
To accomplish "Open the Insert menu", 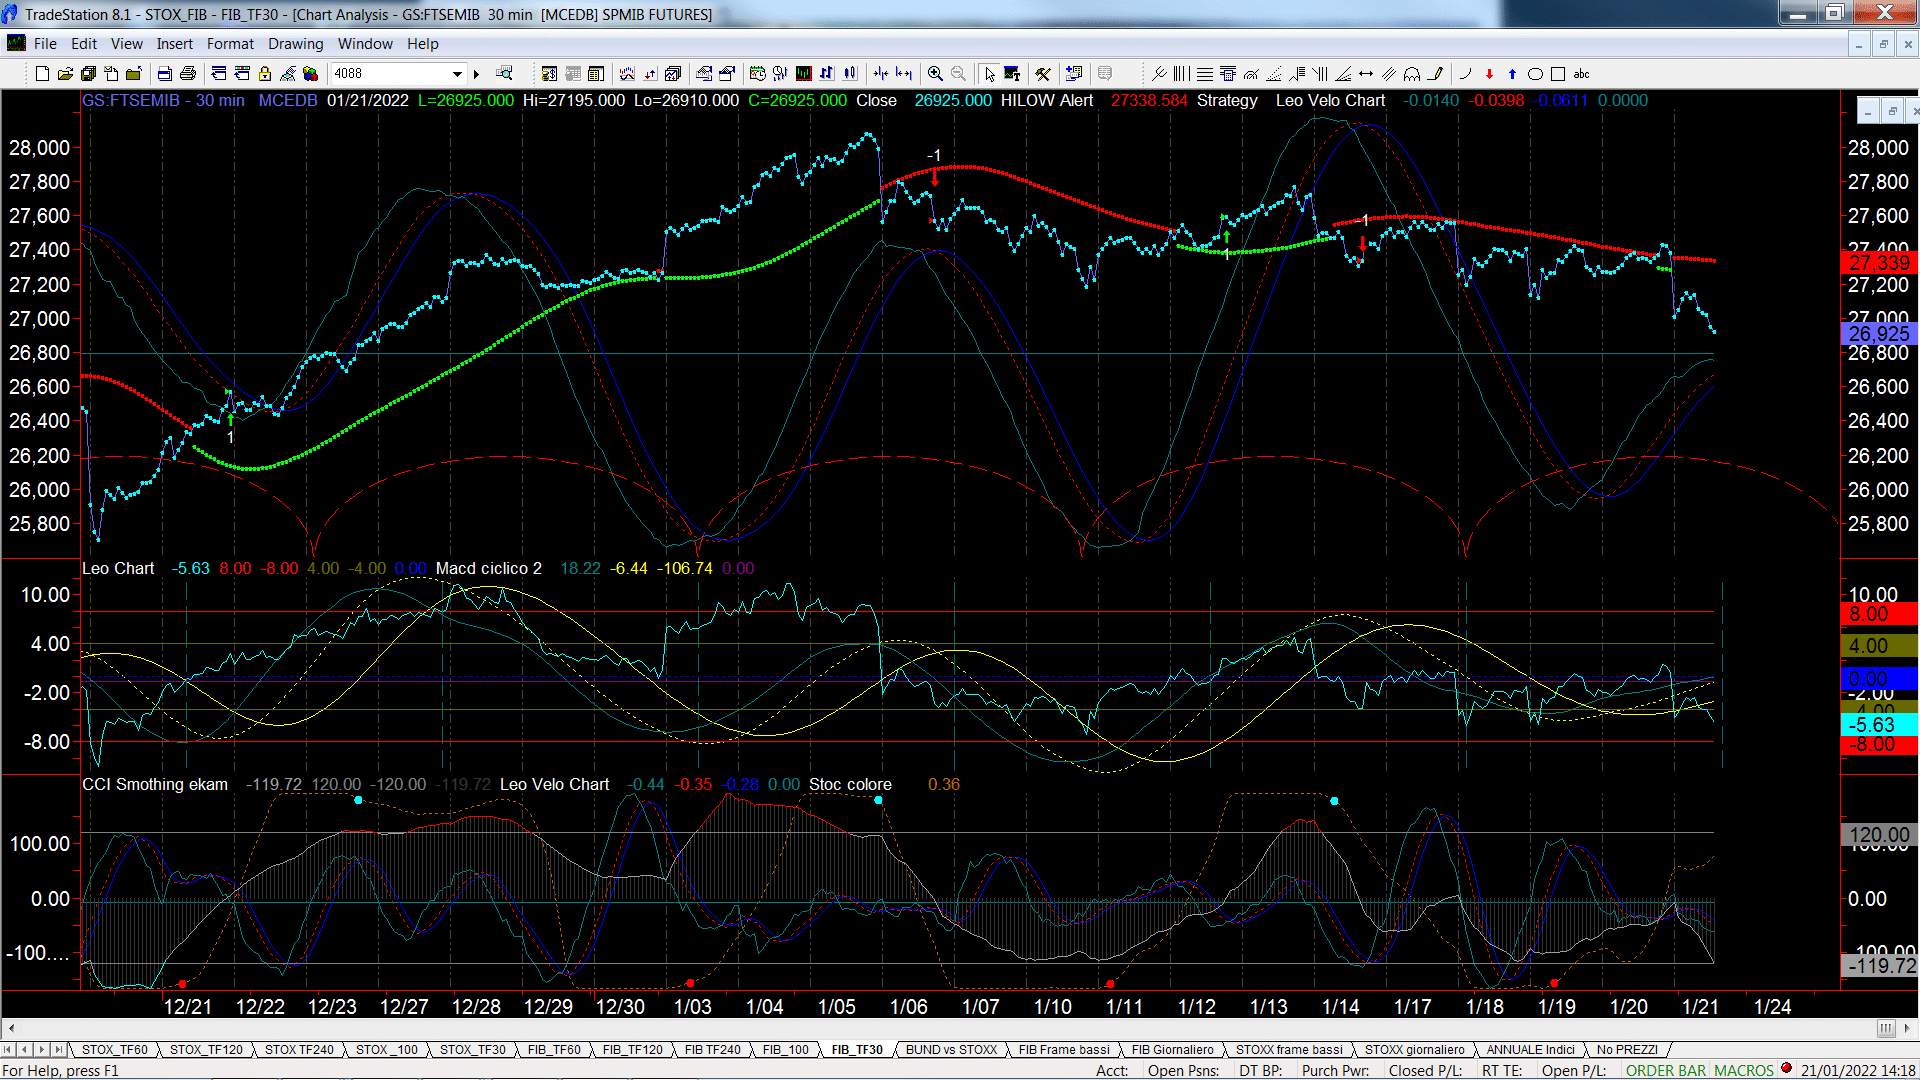I will (x=174, y=44).
